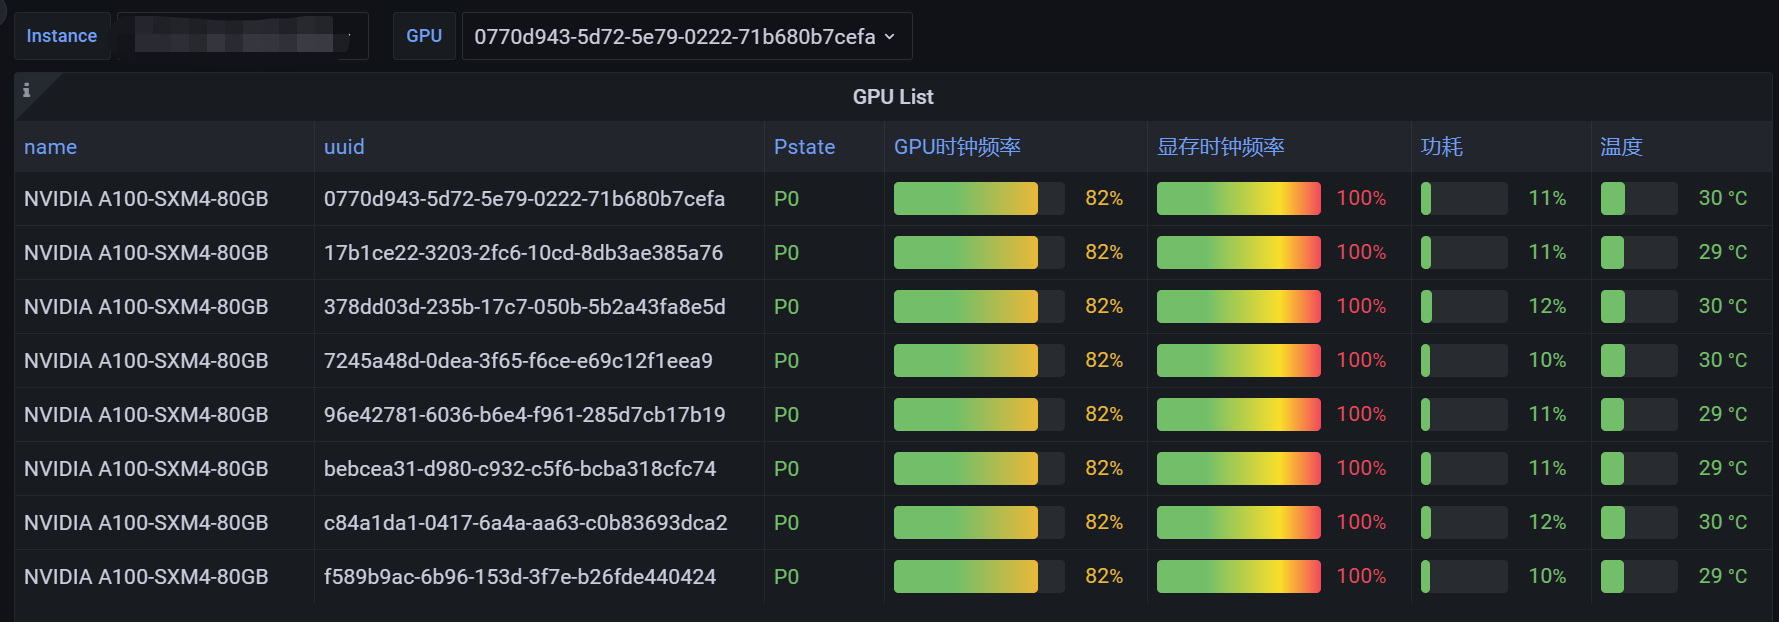
Task: Open the Instance variable dropdown
Action: [242, 36]
